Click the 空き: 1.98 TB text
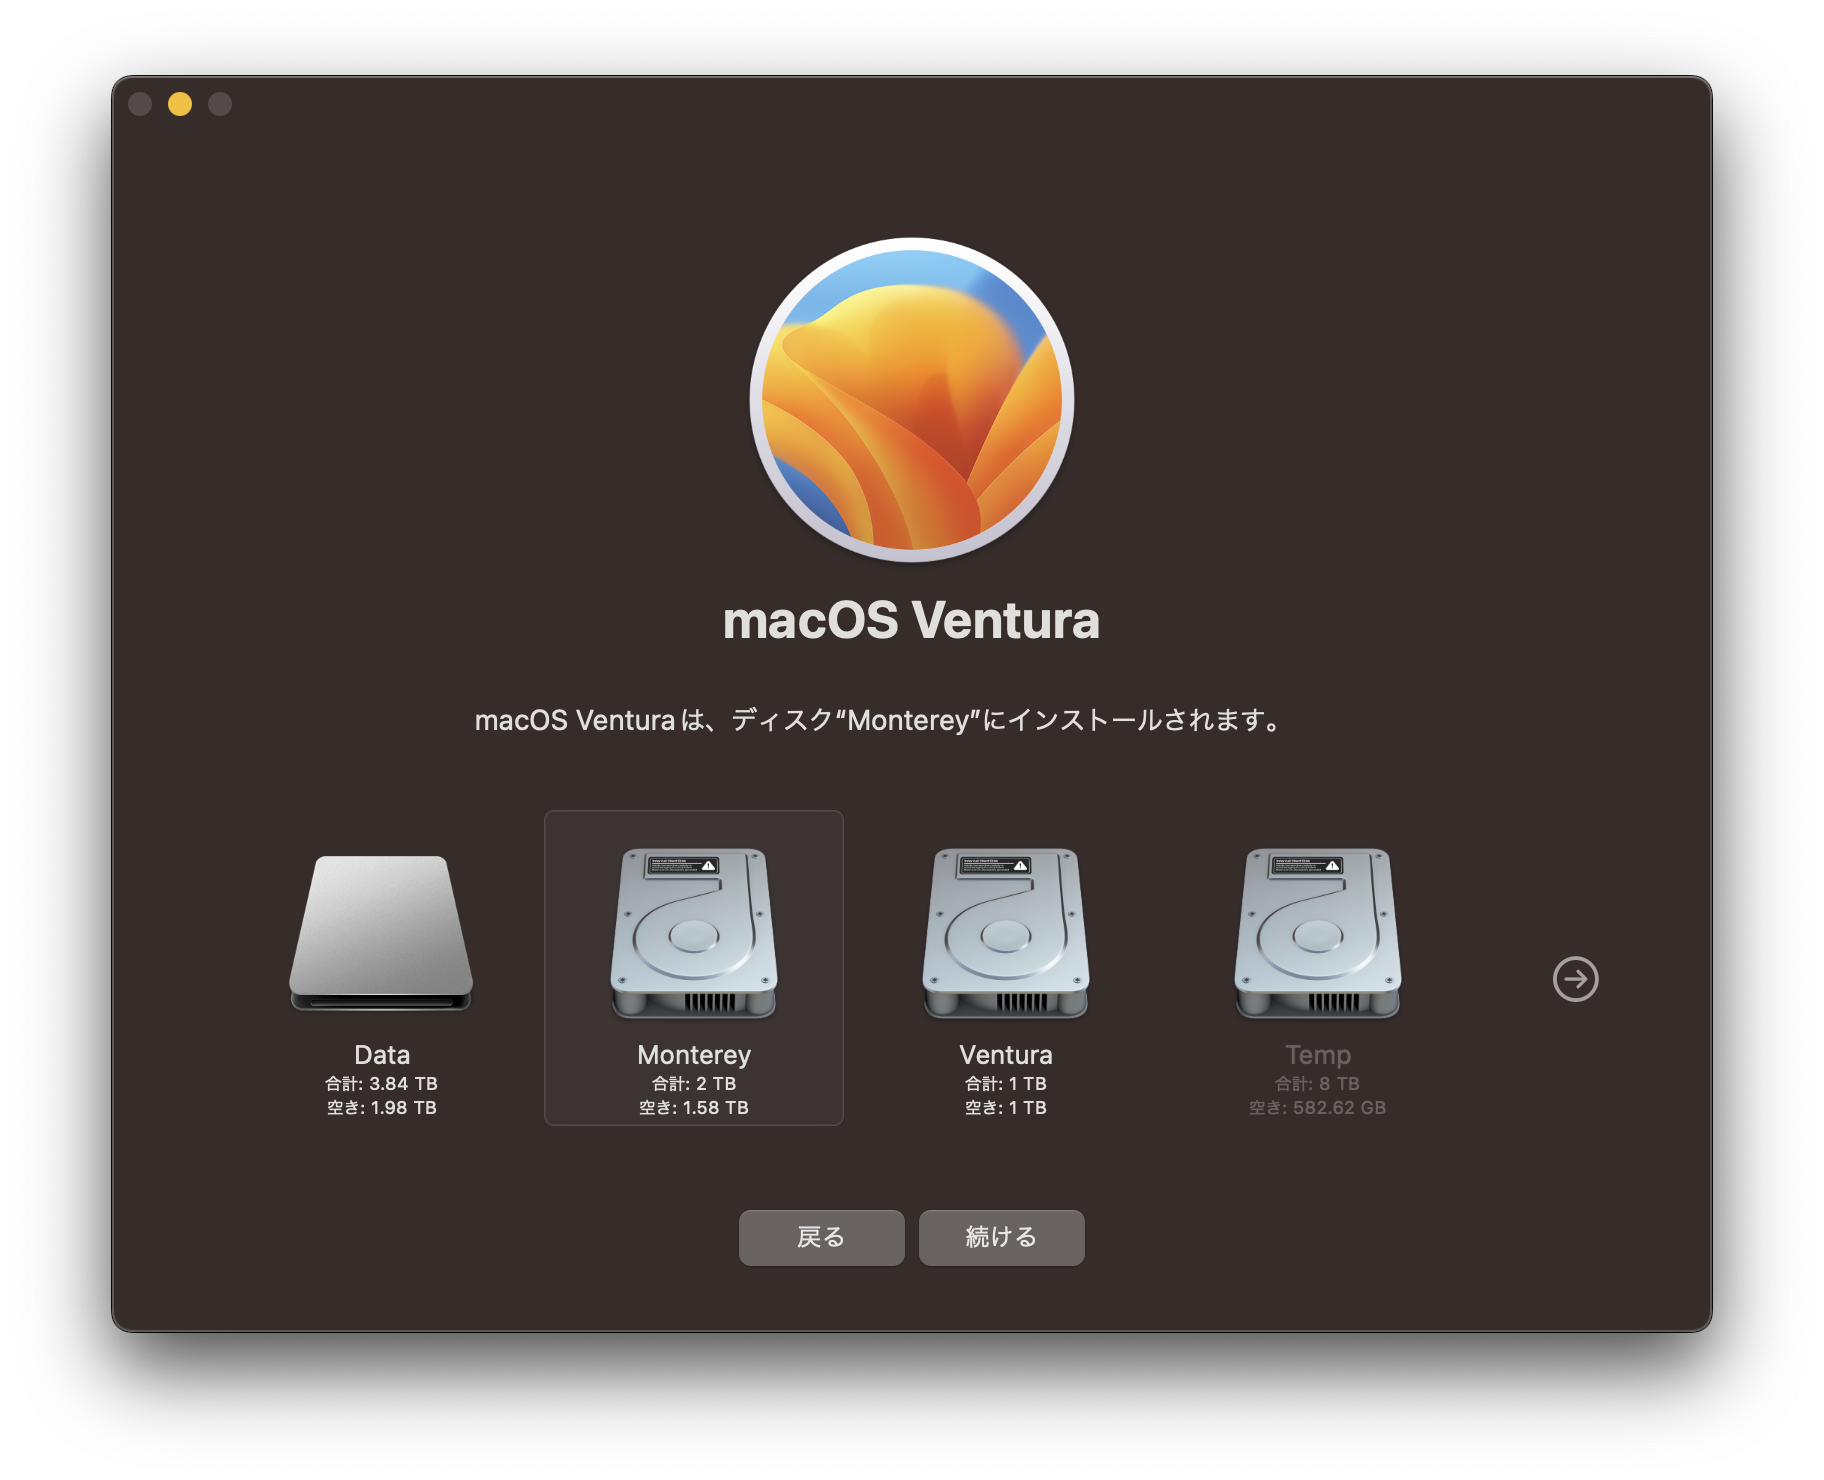This screenshot has width=1824, height=1480. (x=382, y=1108)
